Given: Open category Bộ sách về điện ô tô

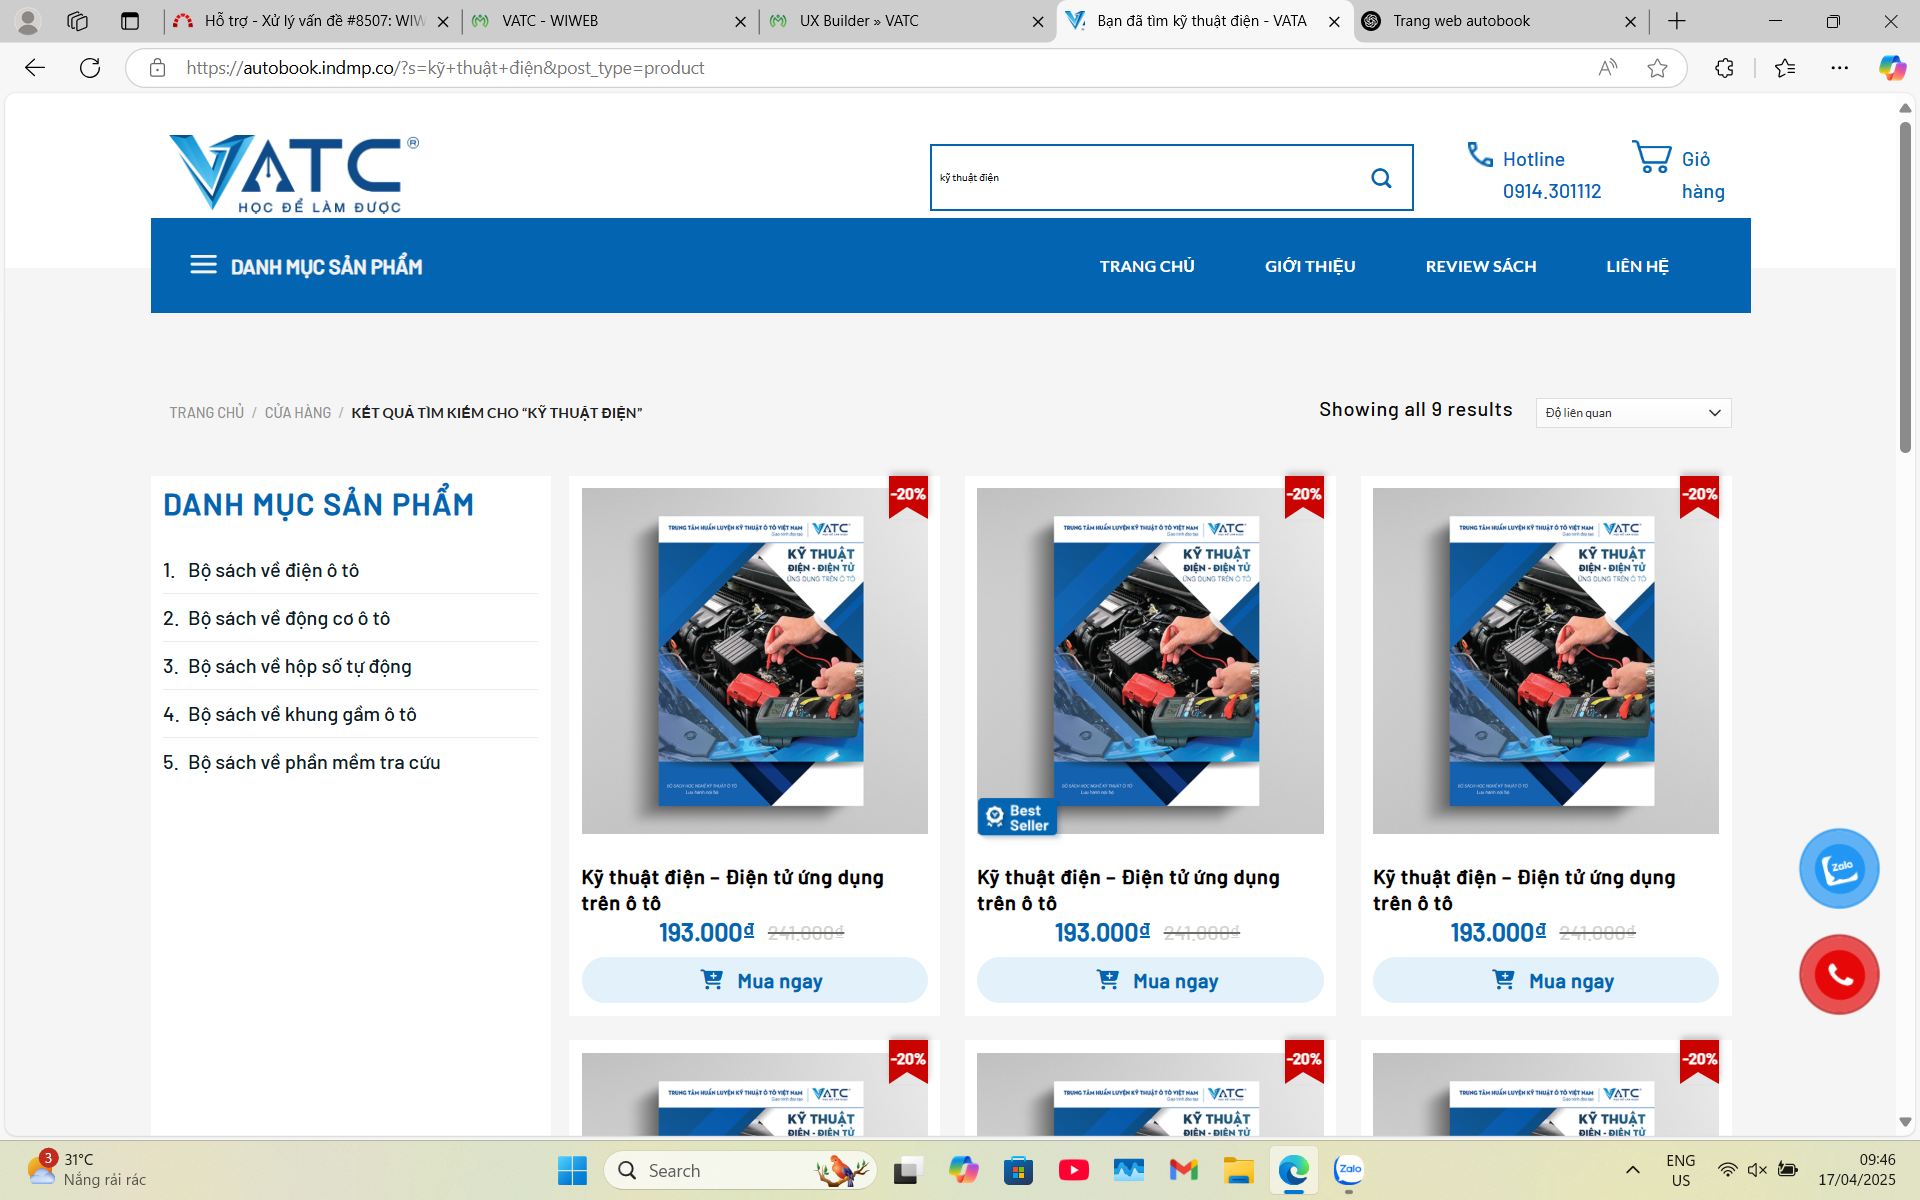Looking at the screenshot, I should [273, 570].
